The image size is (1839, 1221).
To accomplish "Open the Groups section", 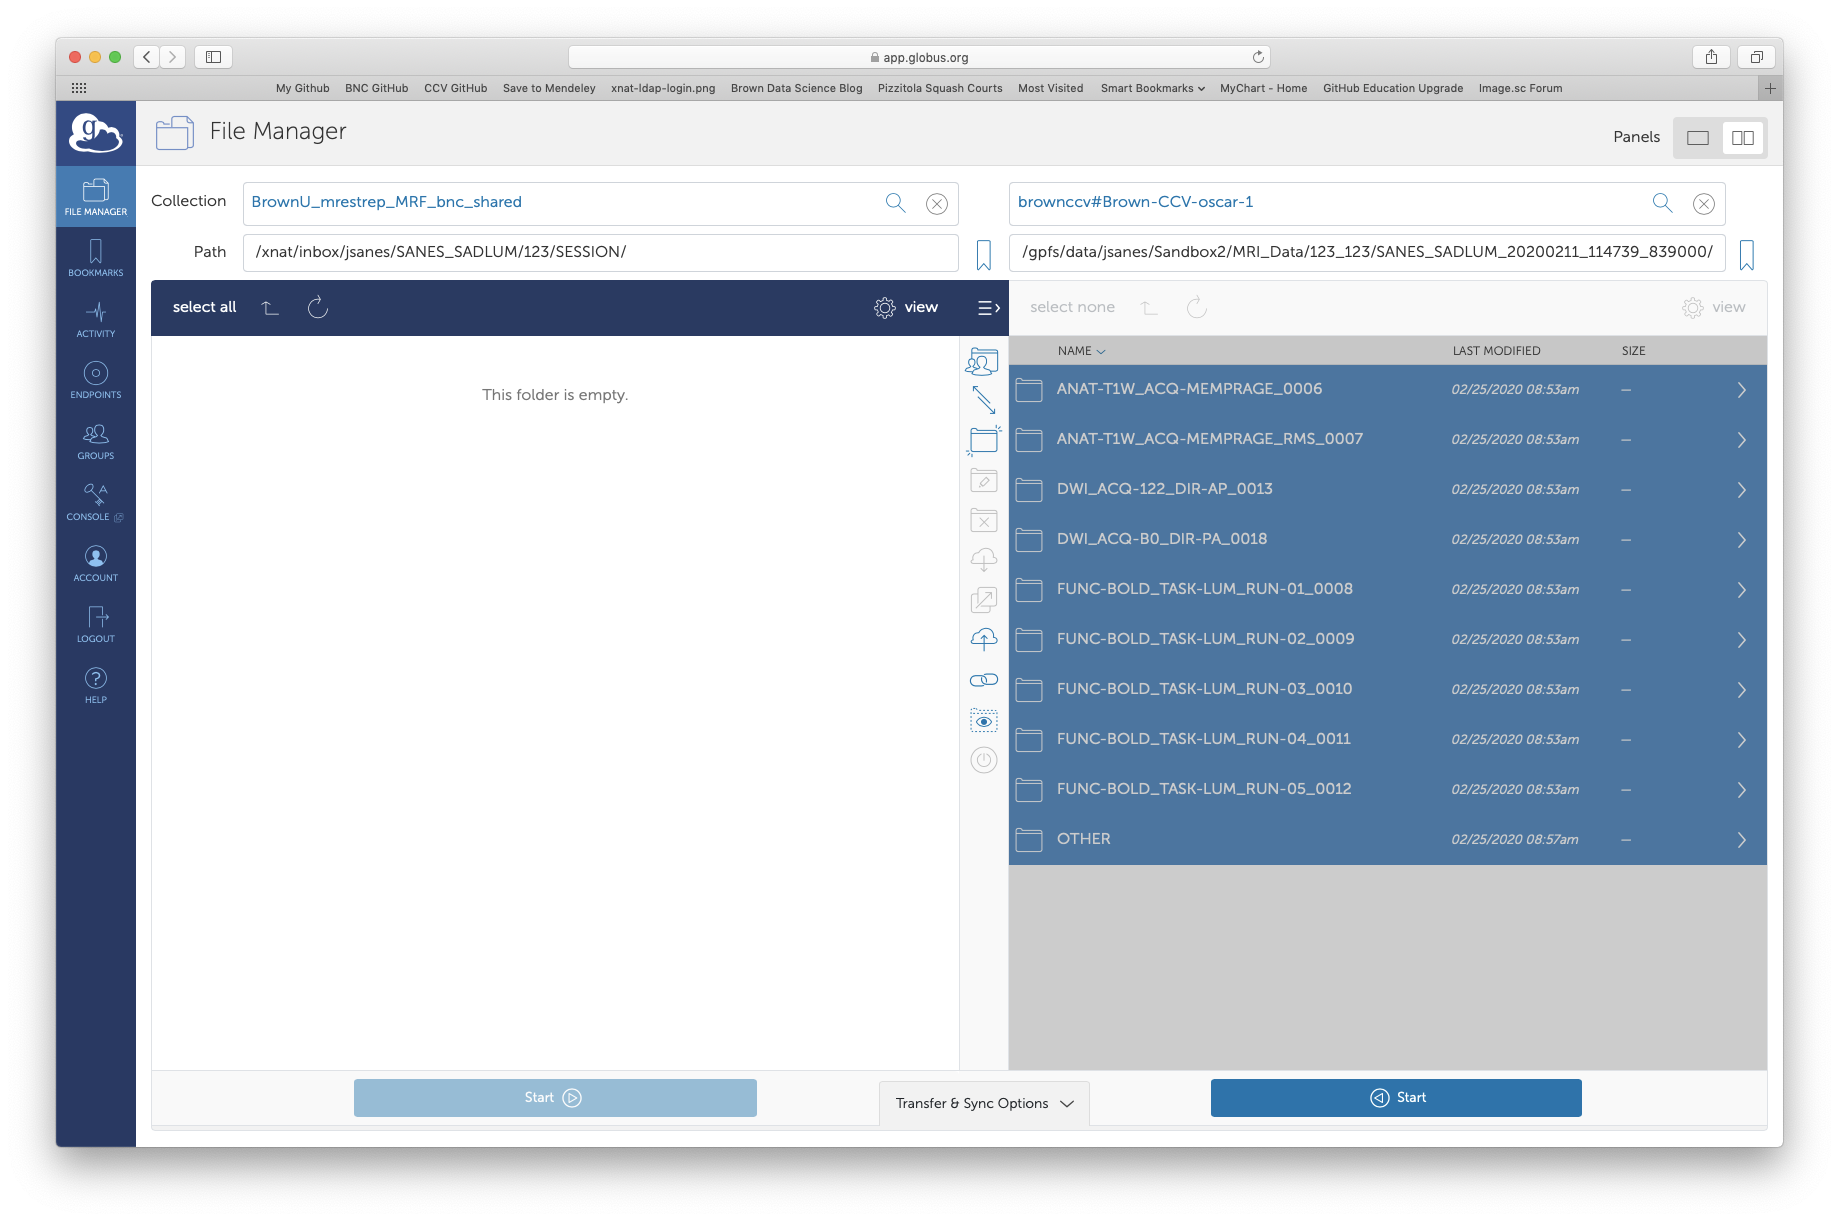I will point(96,441).
